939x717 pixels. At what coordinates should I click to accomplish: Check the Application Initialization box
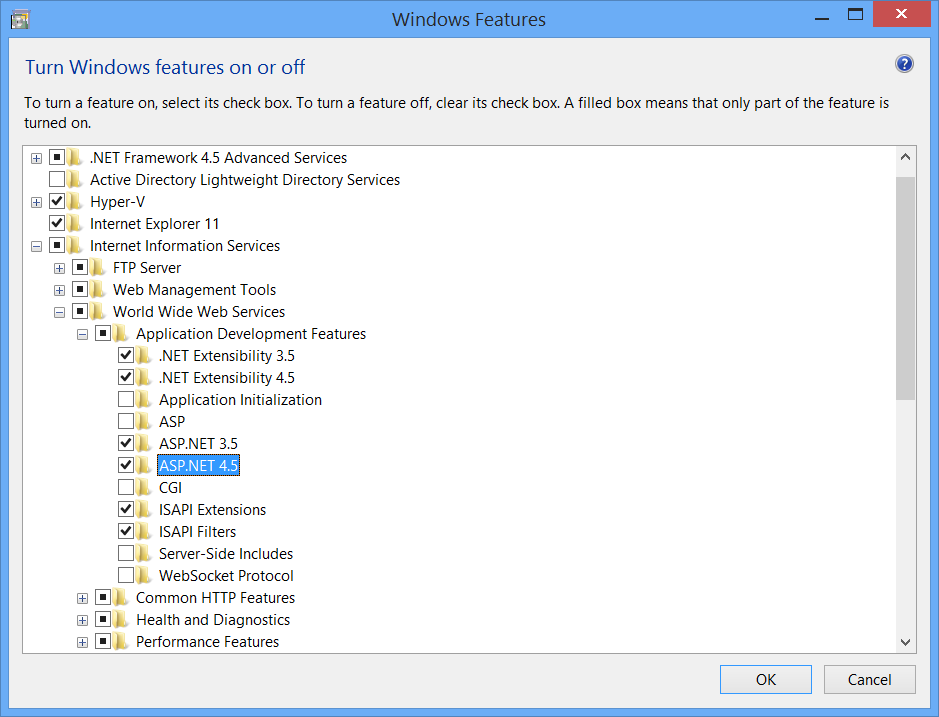tap(126, 399)
